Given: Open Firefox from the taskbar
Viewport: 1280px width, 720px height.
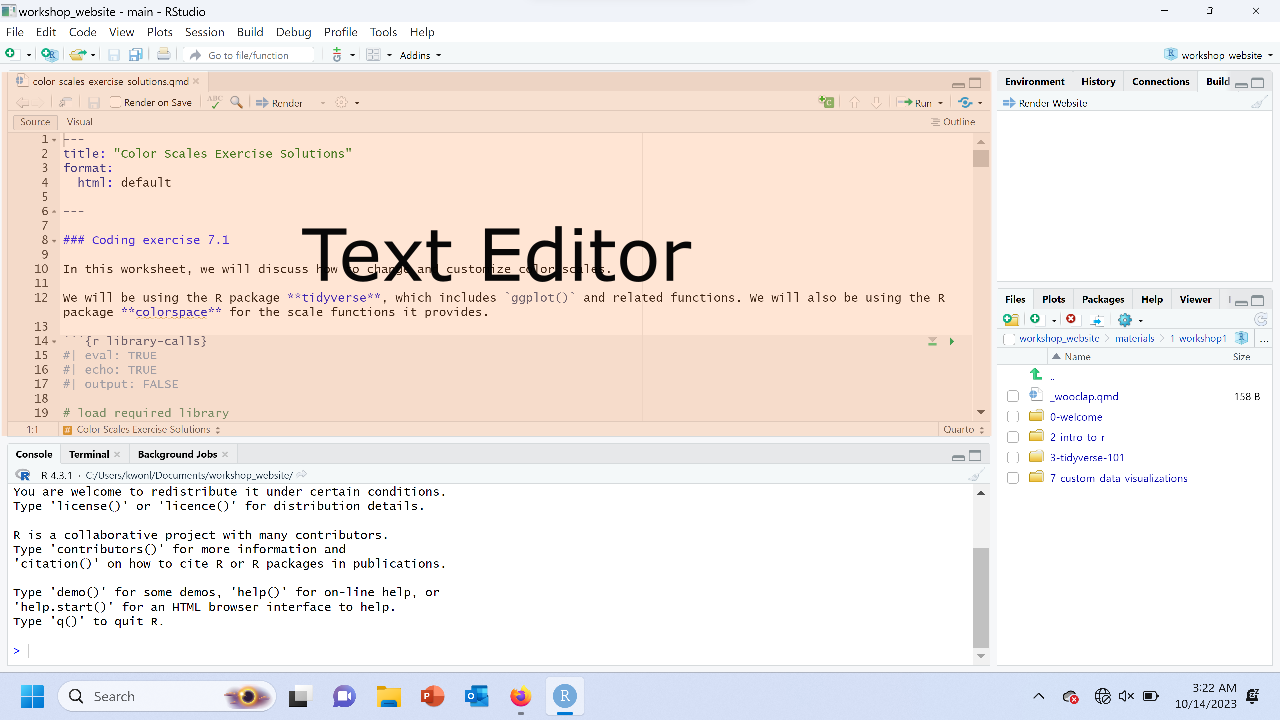Looking at the screenshot, I should 520,696.
